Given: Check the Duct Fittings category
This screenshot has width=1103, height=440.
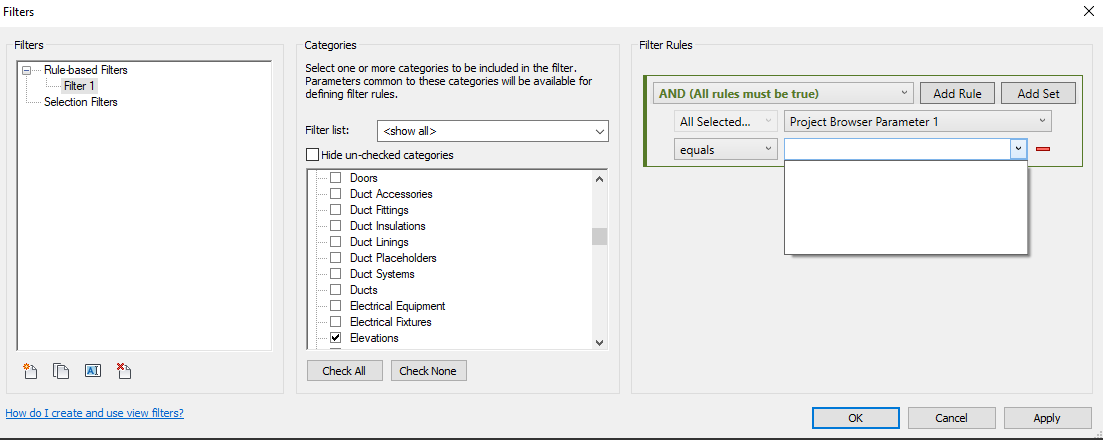Looking at the screenshot, I should click(336, 210).
